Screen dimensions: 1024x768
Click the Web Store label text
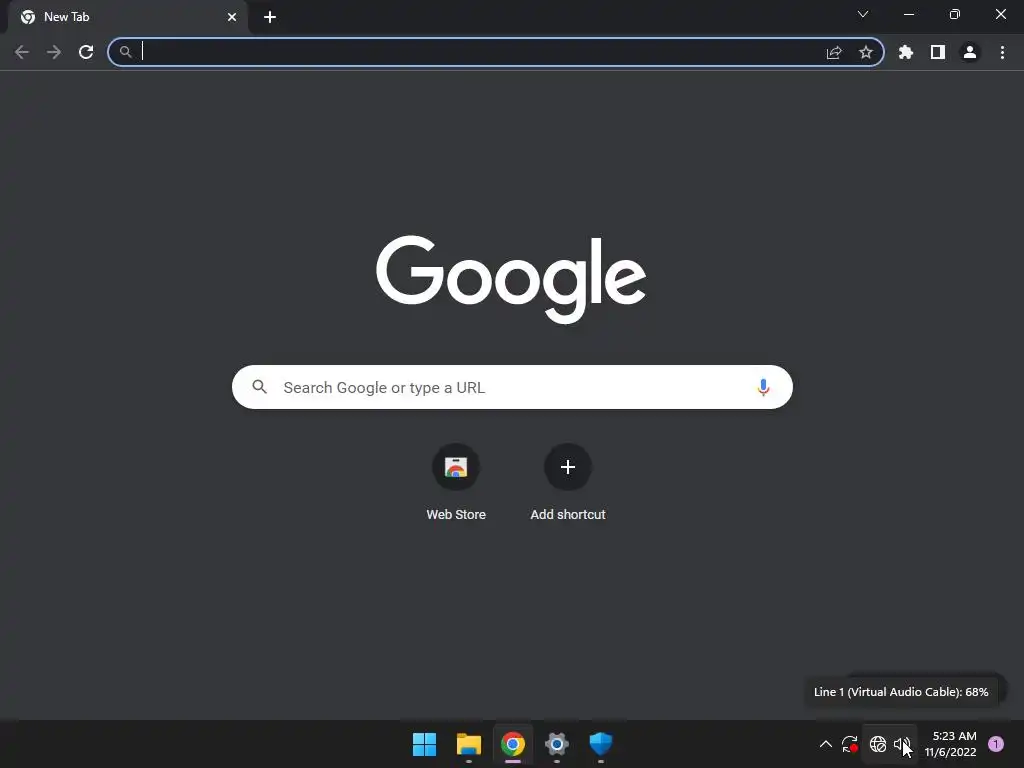pyautogui.click(x=456, y=515)
